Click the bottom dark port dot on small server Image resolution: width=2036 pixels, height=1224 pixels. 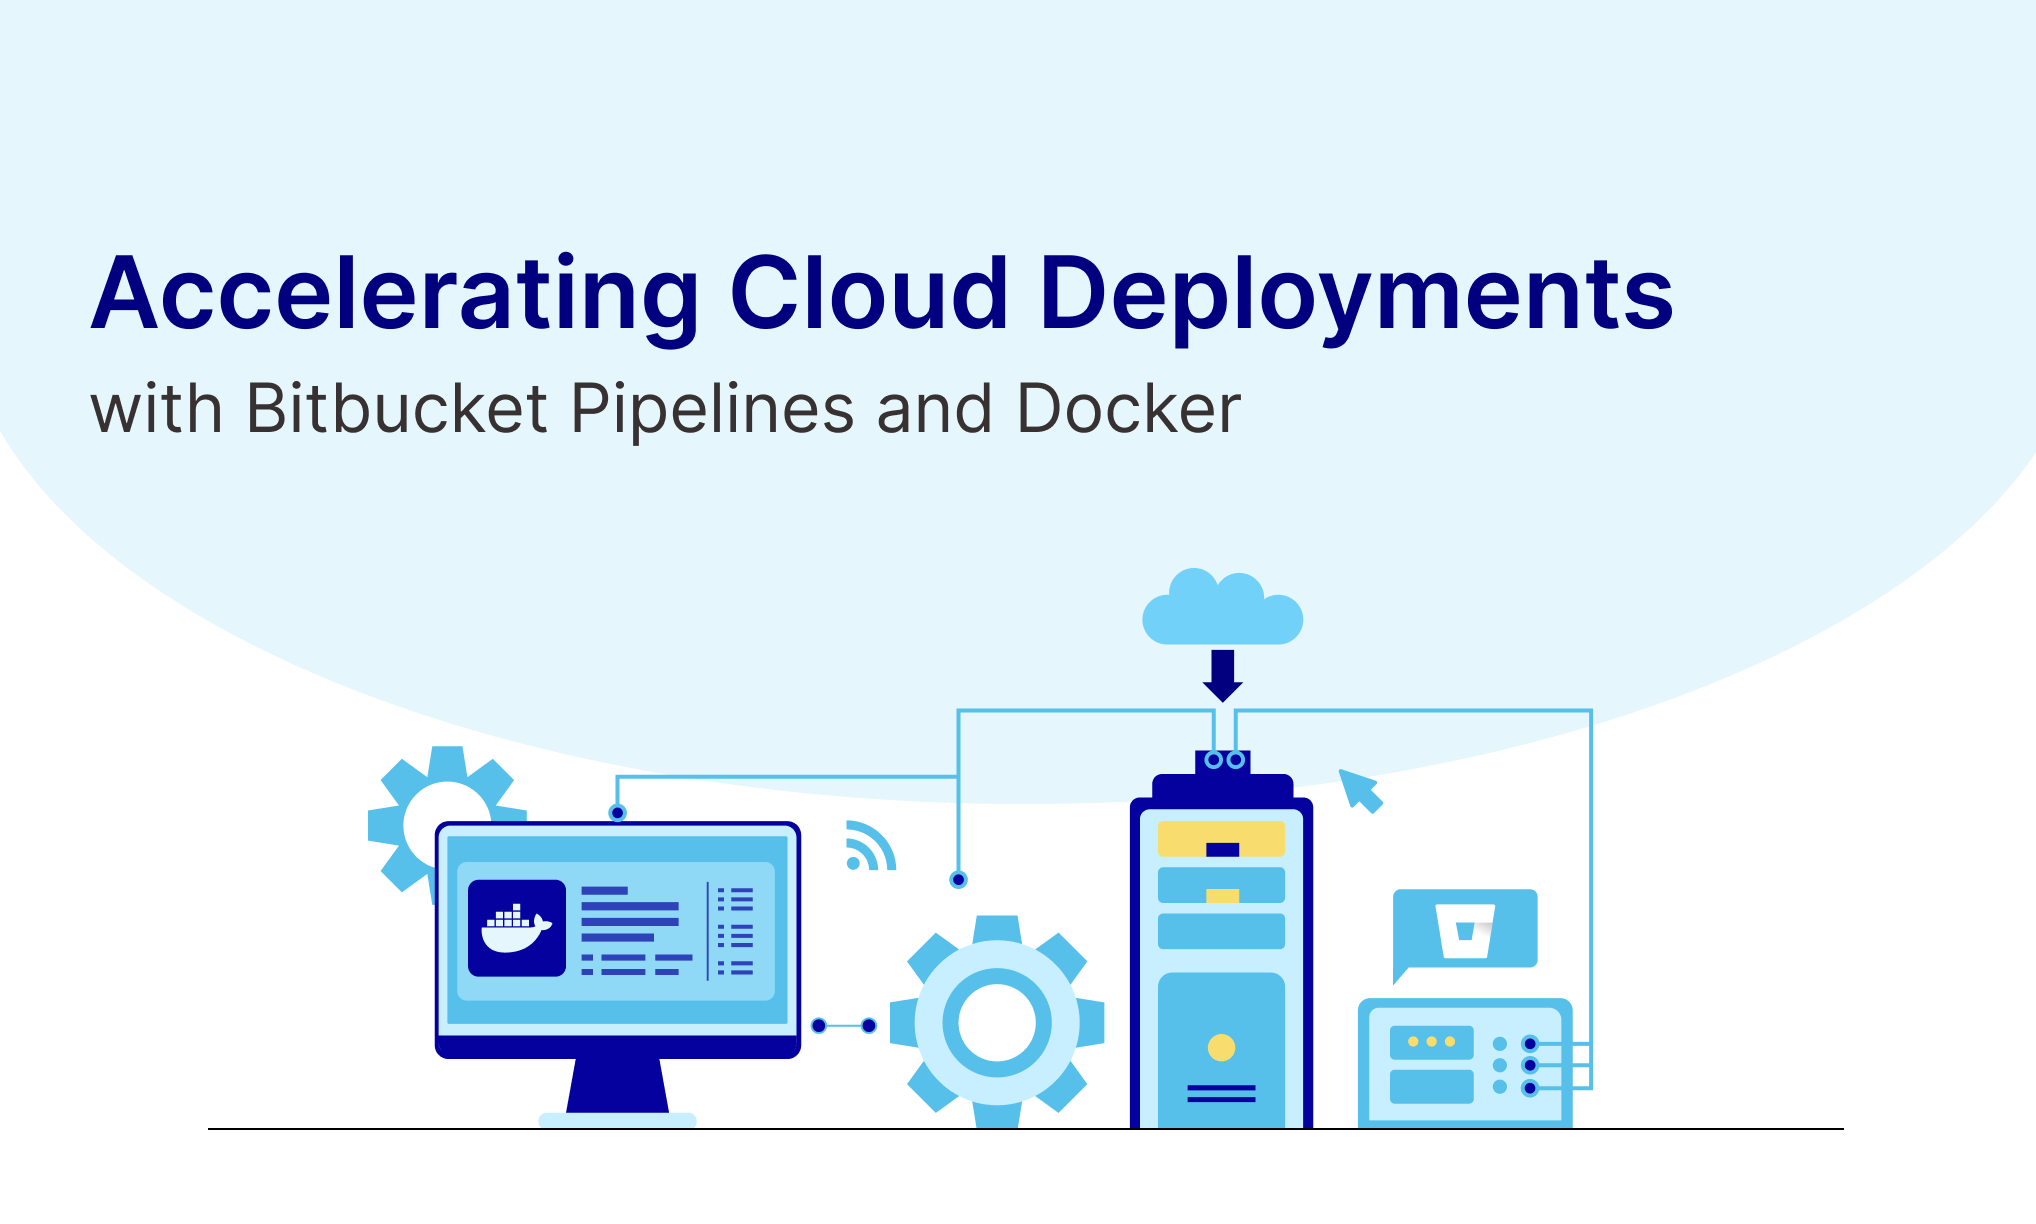[x=1529, y=1088]
